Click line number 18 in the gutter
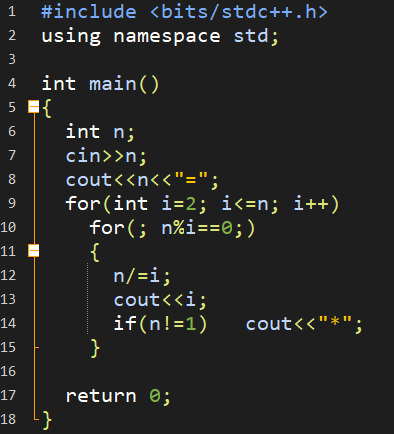Image resolution: width=394 pixels, height=434 pixels. point(8,419)
